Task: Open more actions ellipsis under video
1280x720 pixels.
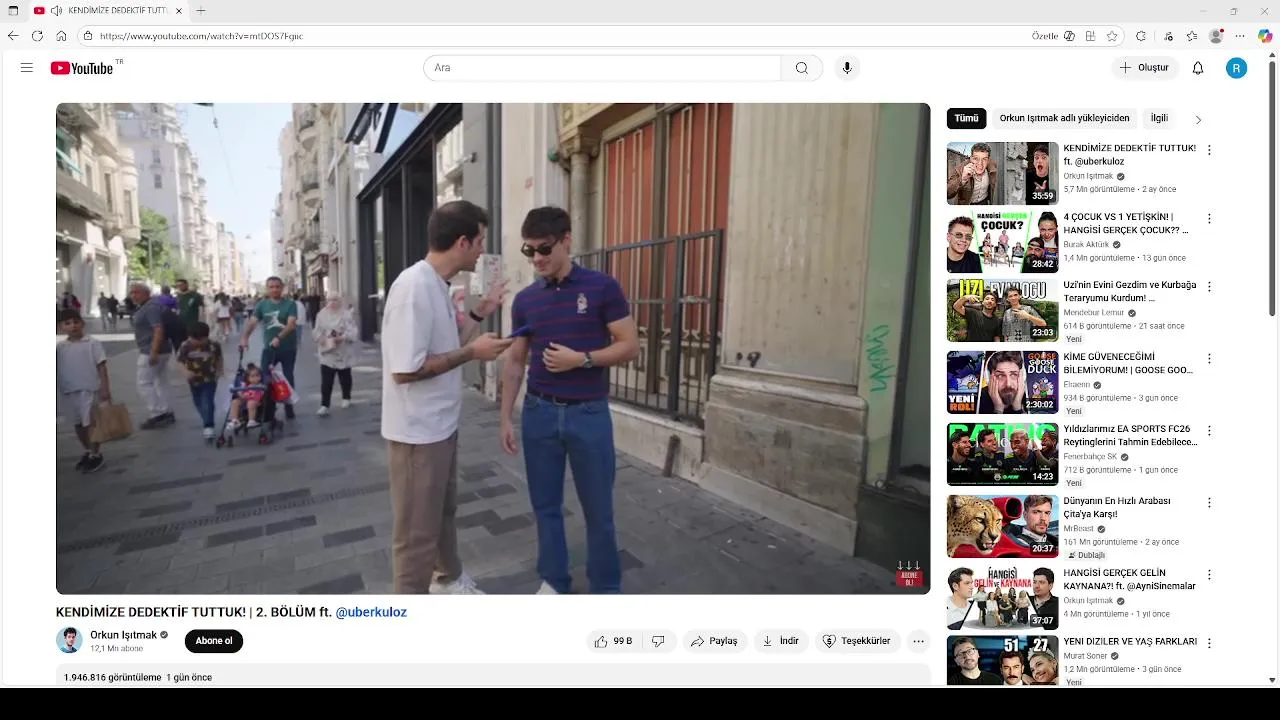Action: (919, 641)
